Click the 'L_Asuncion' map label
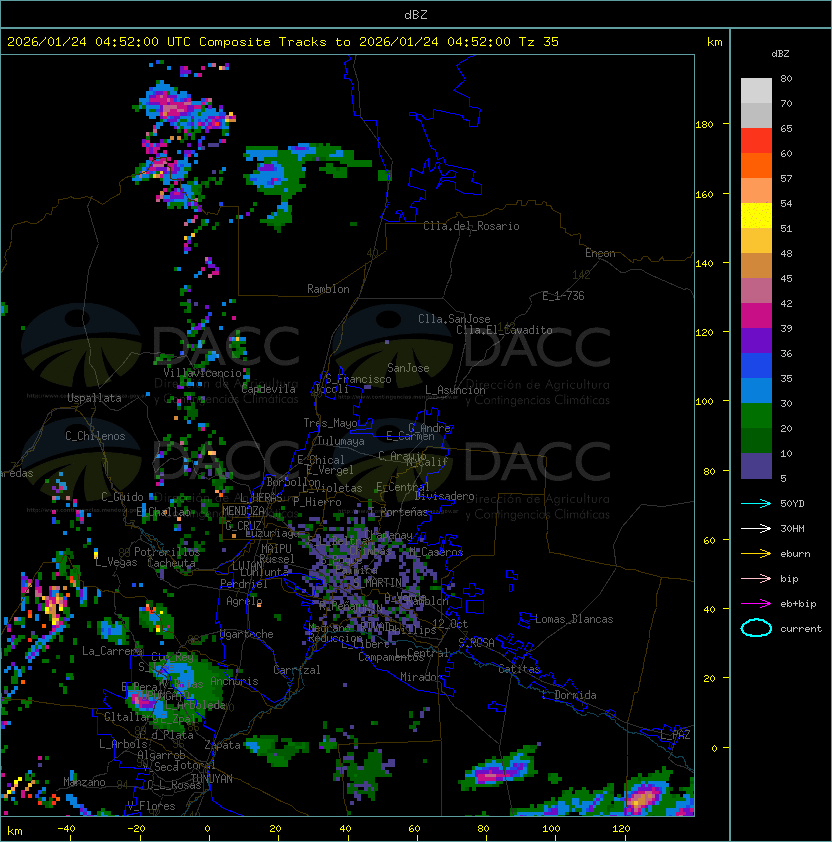Viewport: 832px width, 842px height. [455, 390]
